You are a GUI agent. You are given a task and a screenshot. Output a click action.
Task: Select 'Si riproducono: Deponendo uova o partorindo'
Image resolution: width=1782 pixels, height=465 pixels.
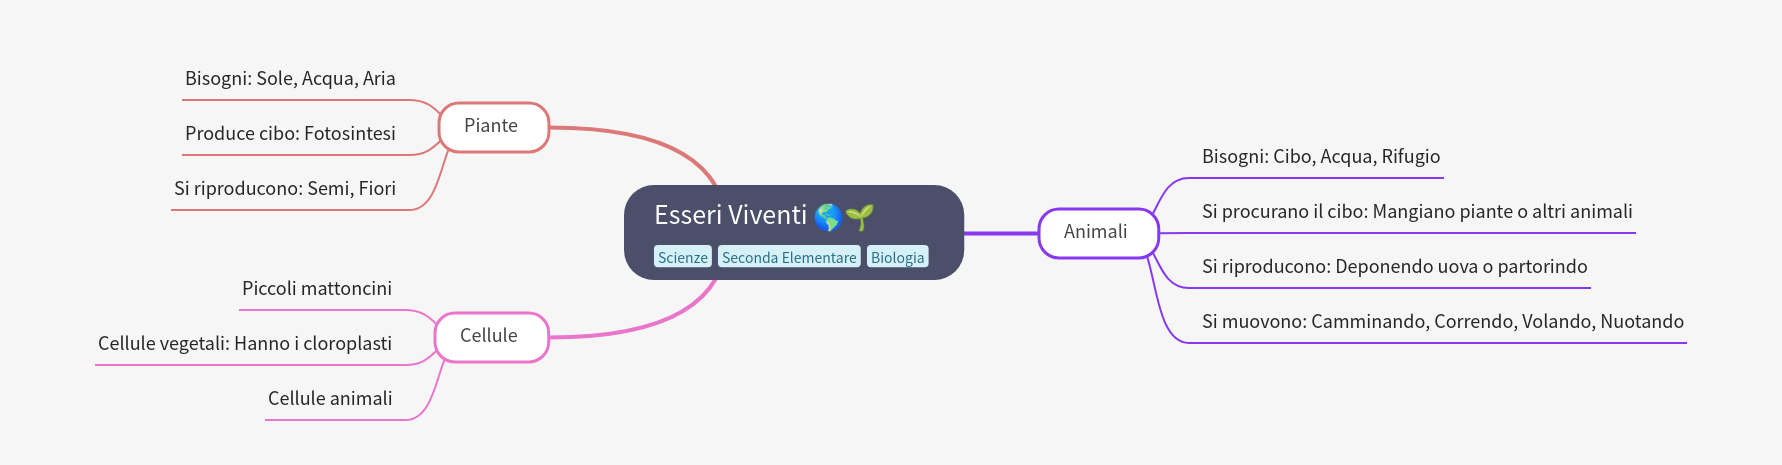coord(1394,266)
